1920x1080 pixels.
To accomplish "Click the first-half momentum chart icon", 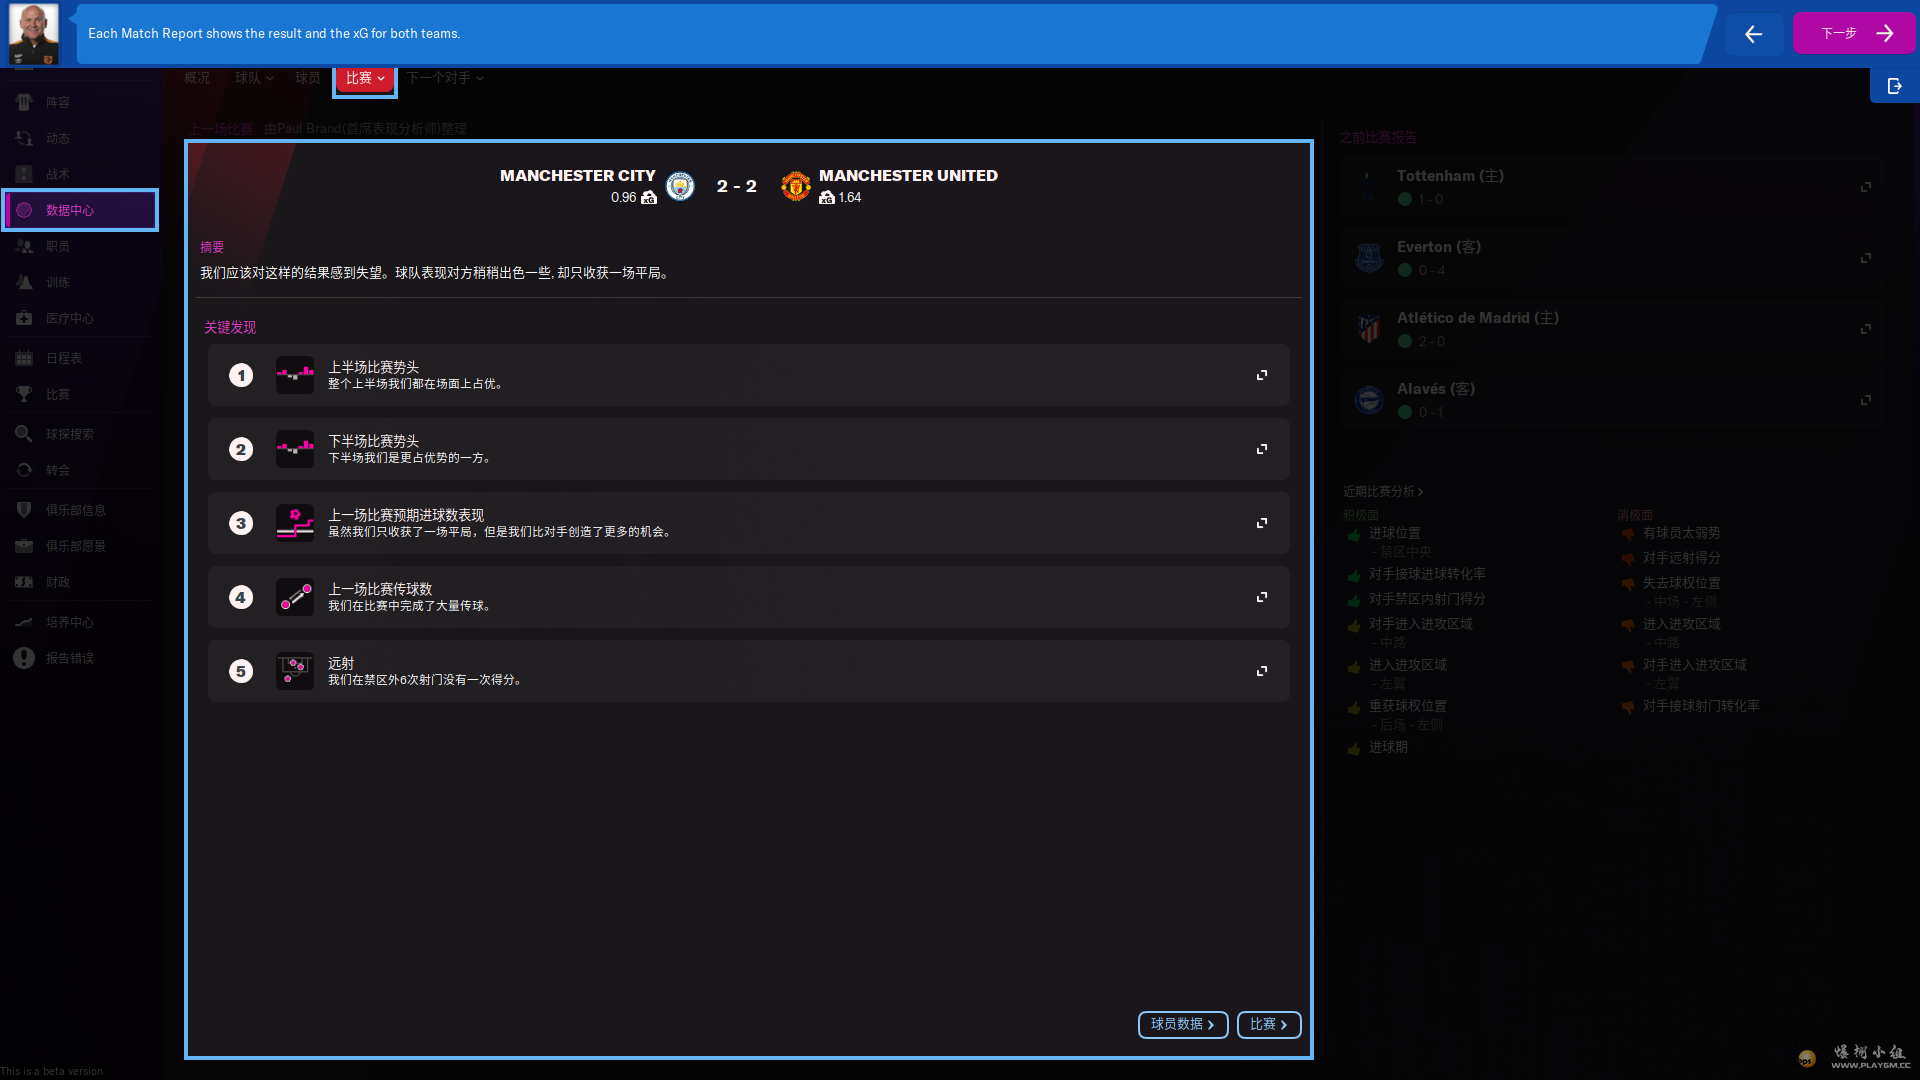I will click(295, 375).
